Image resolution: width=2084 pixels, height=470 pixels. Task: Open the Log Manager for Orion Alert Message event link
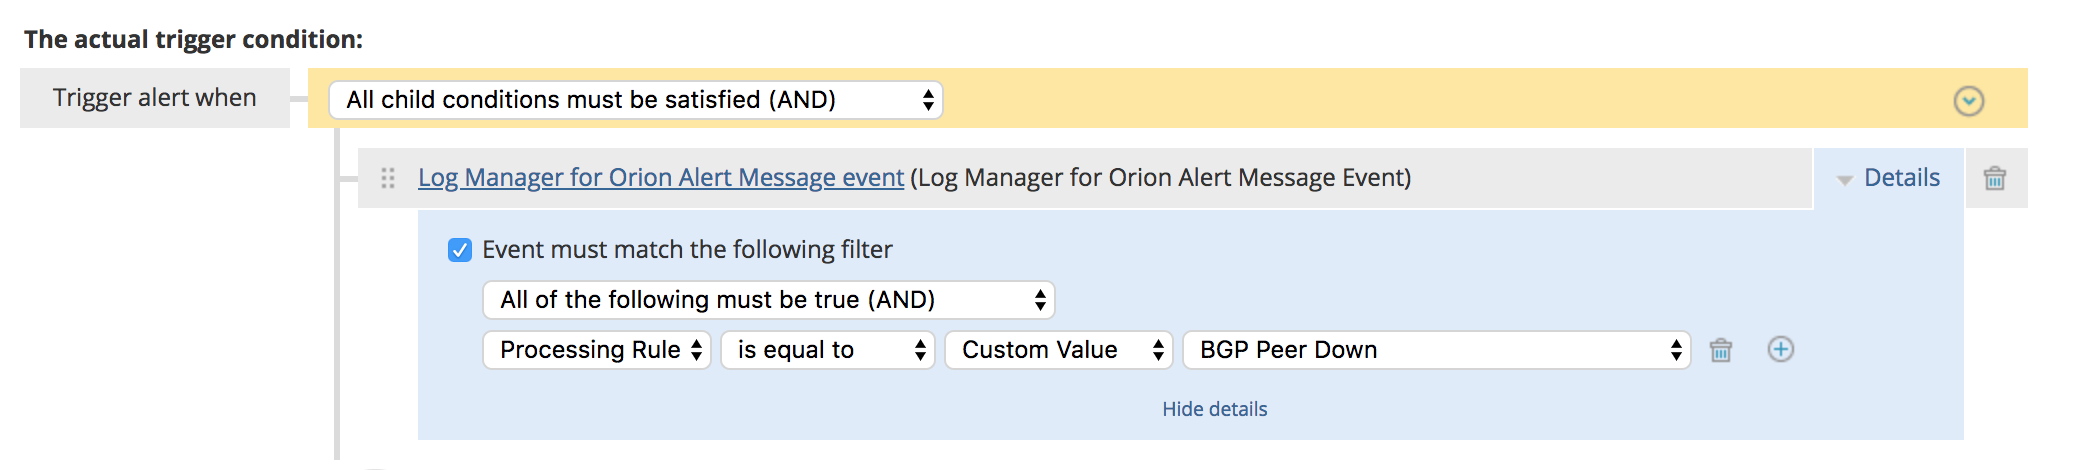[x=660, y=178]
